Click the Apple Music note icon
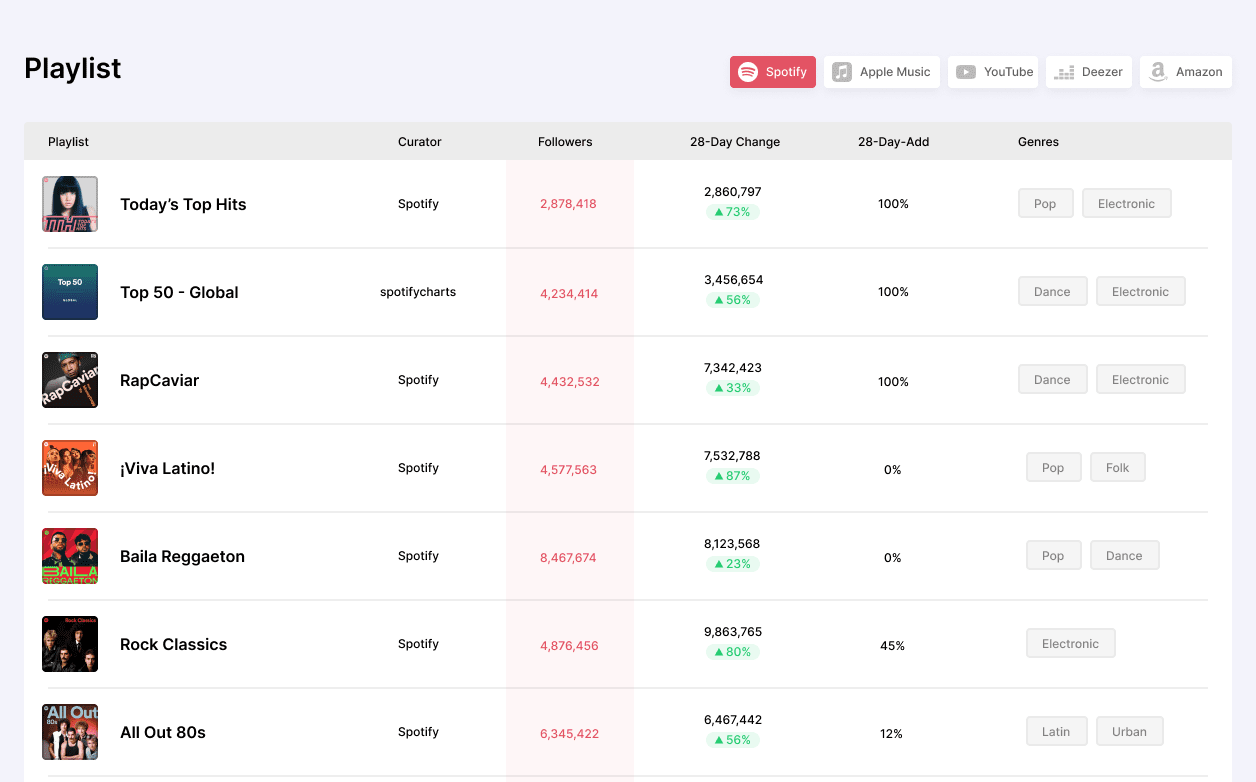The image size is (1256, 782). point(842,72)
